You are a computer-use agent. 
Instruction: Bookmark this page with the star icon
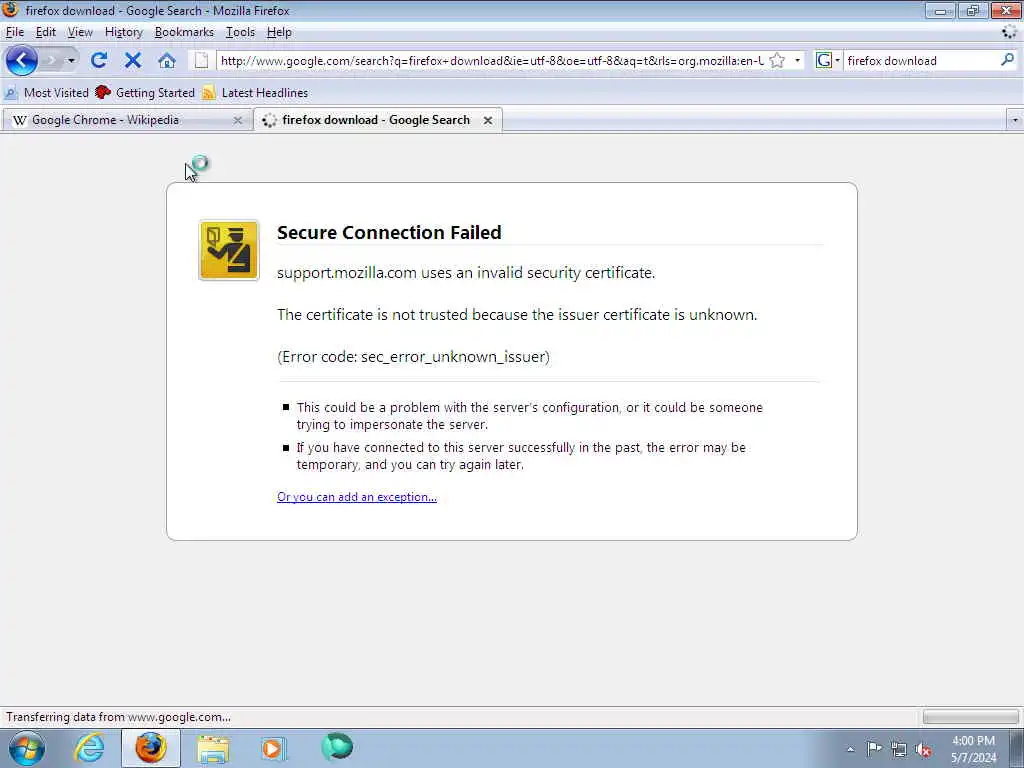(x=777, y=61)
